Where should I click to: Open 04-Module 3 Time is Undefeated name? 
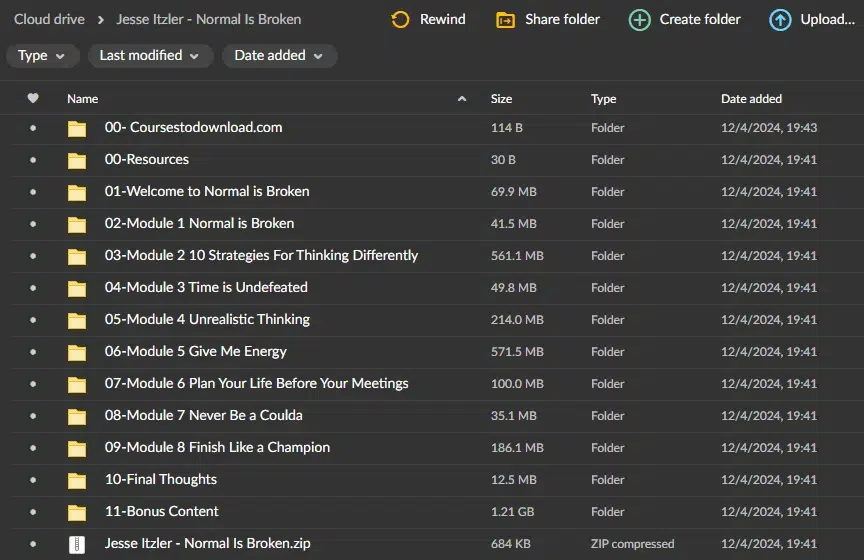click(206, 287)
